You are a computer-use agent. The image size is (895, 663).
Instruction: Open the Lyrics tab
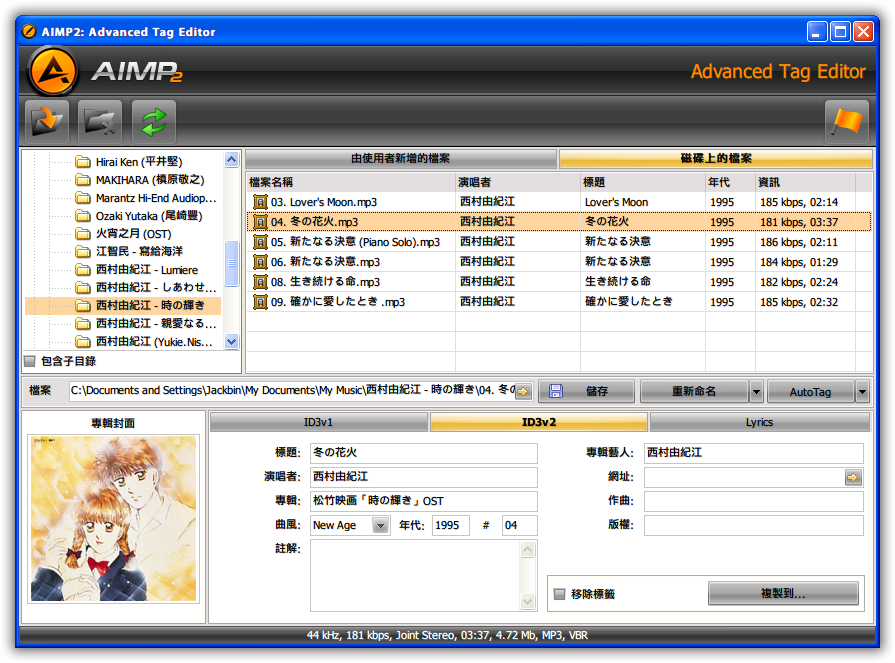click(758, 423)
